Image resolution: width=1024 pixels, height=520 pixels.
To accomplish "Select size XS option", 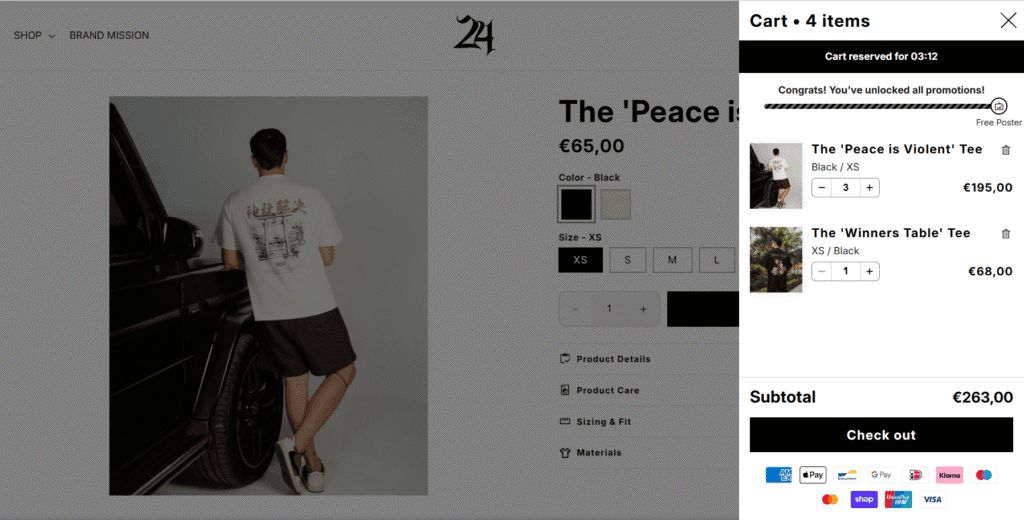I will [581, 259].
